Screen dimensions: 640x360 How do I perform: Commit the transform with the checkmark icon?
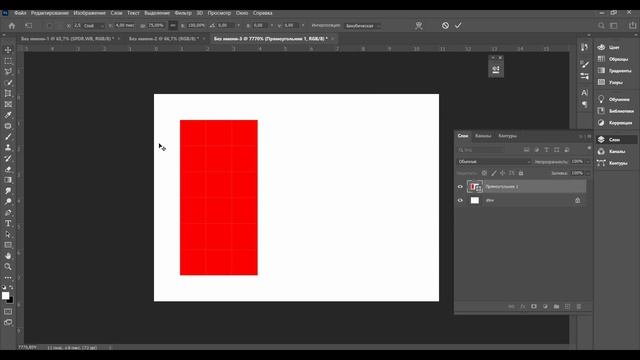pos(458,25)
